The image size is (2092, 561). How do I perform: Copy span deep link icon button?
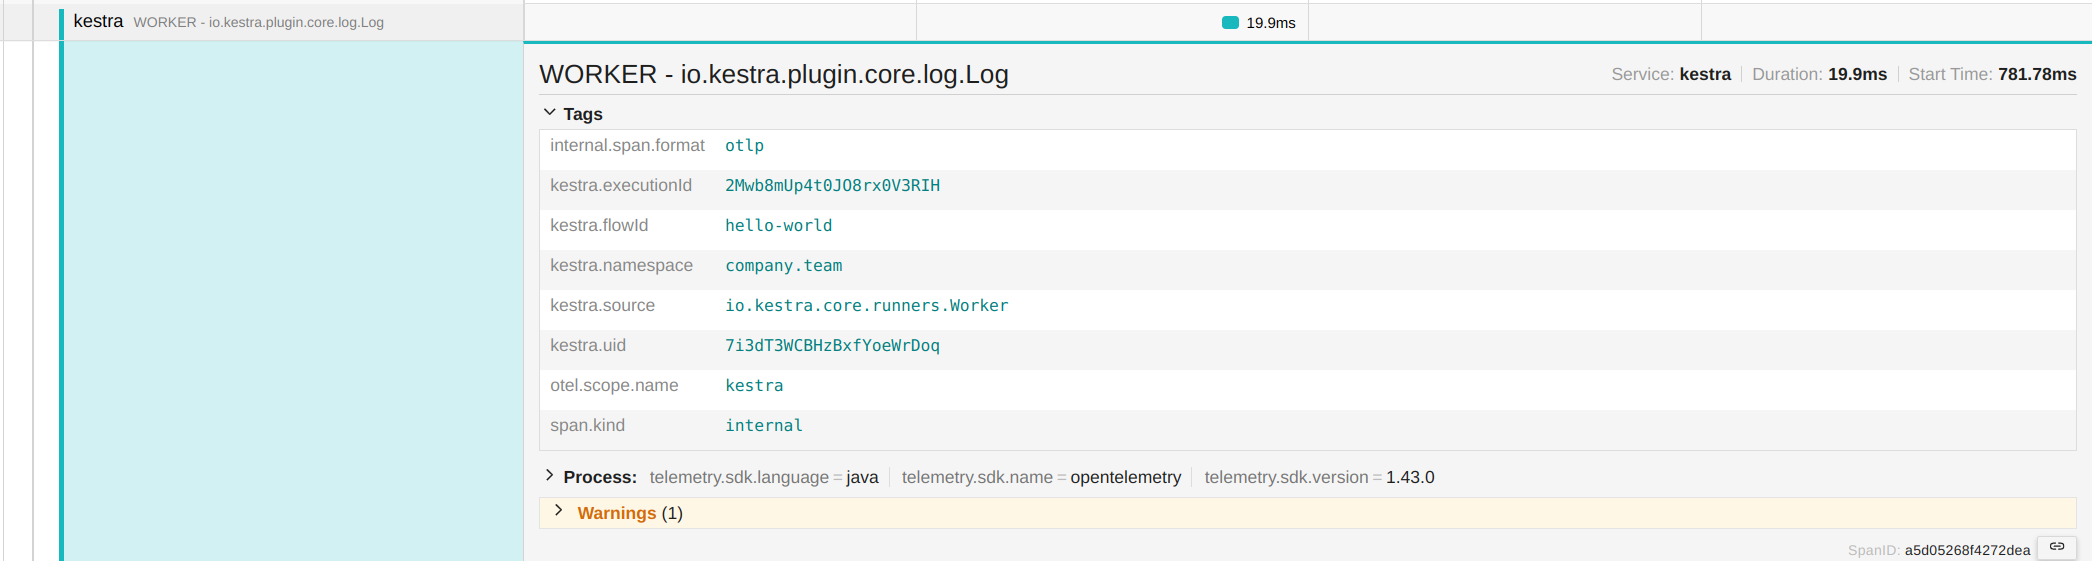2057,547
